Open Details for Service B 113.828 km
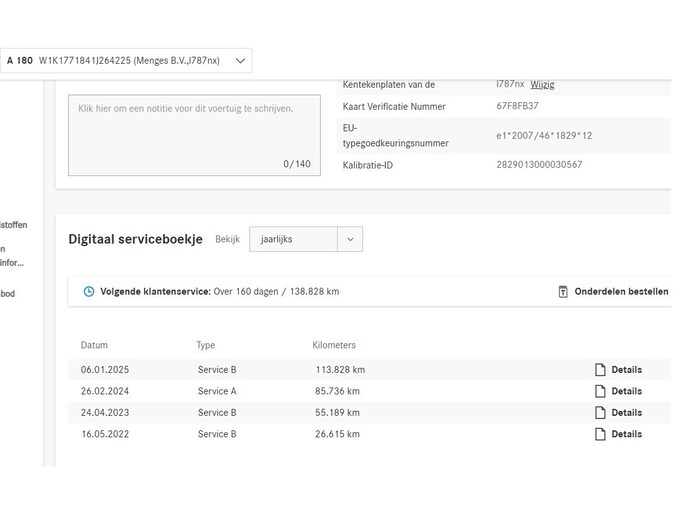Screen dimensions: 685x513 point(626,370)
